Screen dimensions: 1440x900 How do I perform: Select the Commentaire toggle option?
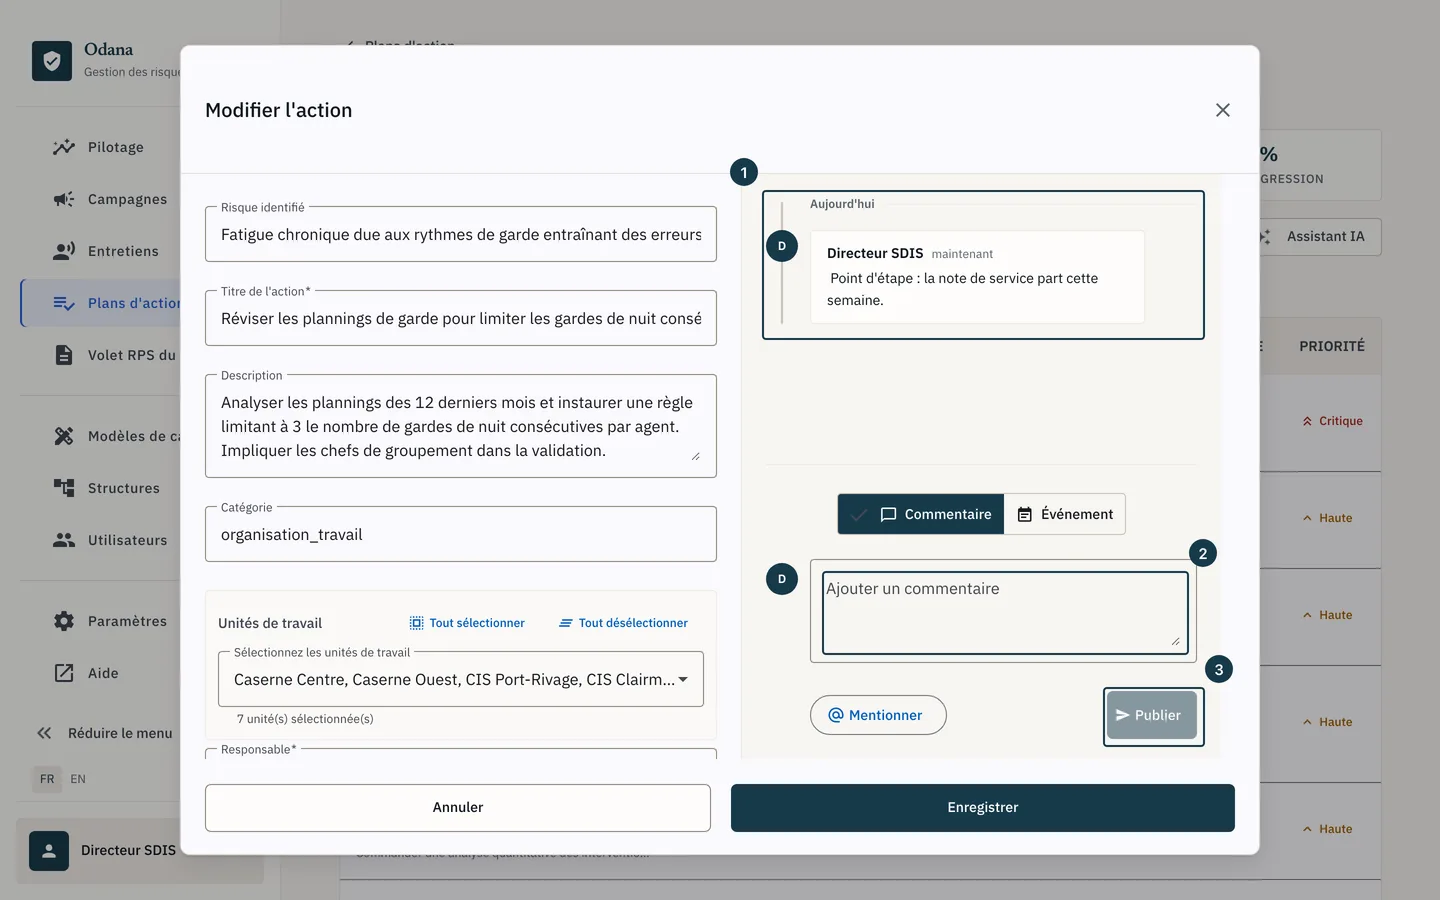pyautogui.click(x=921, y=514)
